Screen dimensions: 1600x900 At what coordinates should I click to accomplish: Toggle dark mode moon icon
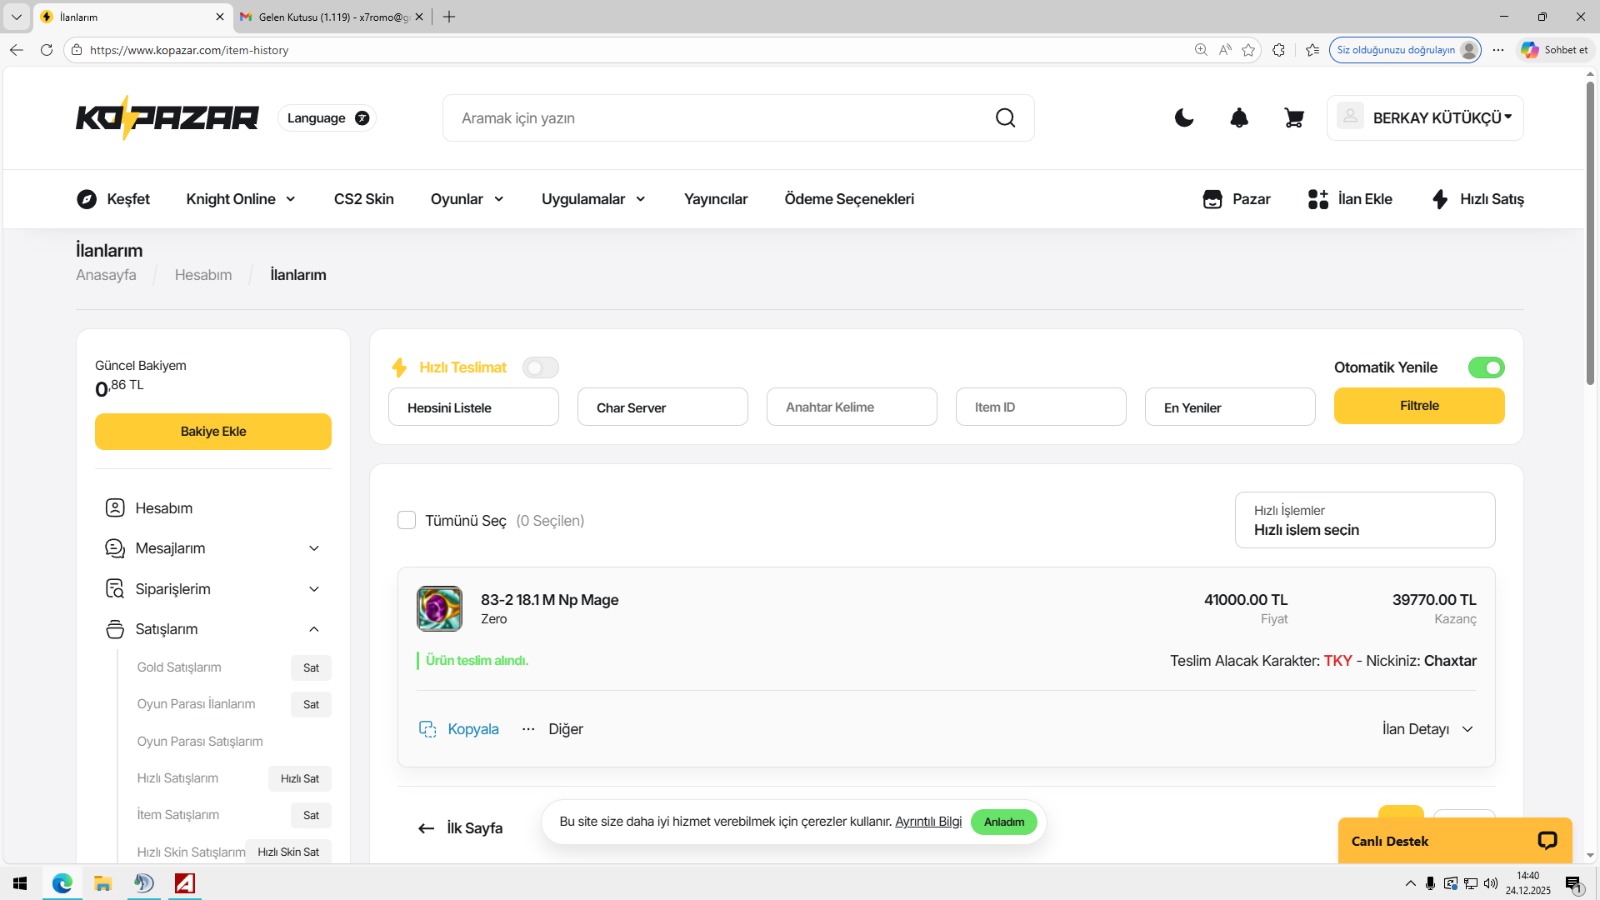click(x=1184, y=118)
